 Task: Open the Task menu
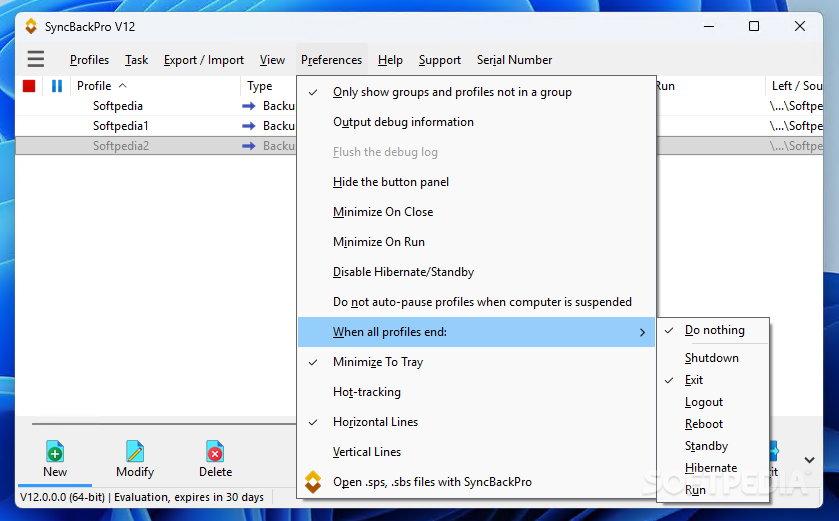click(136, 60)
